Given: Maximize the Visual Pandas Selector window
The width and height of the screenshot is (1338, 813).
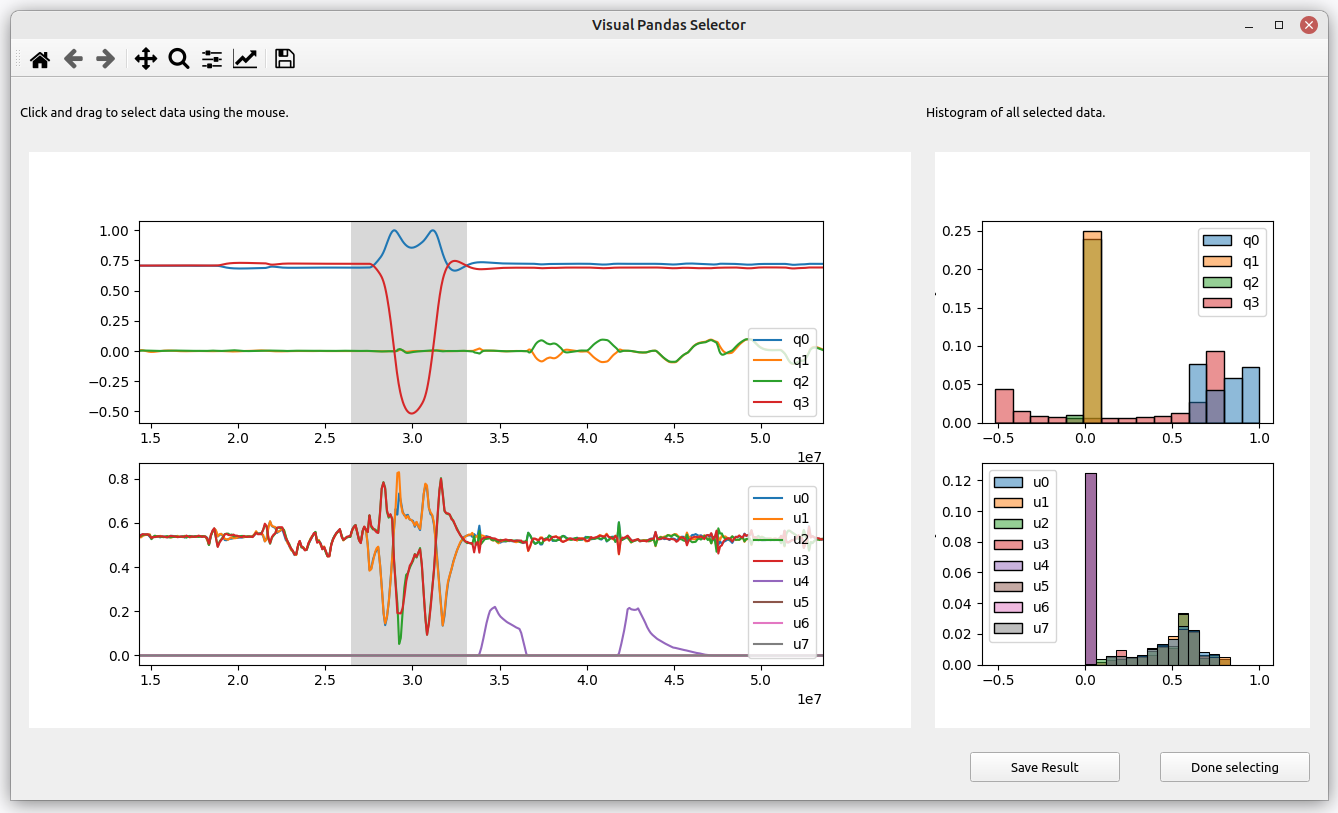Looking at the screenshot, I should (1279, 25).
